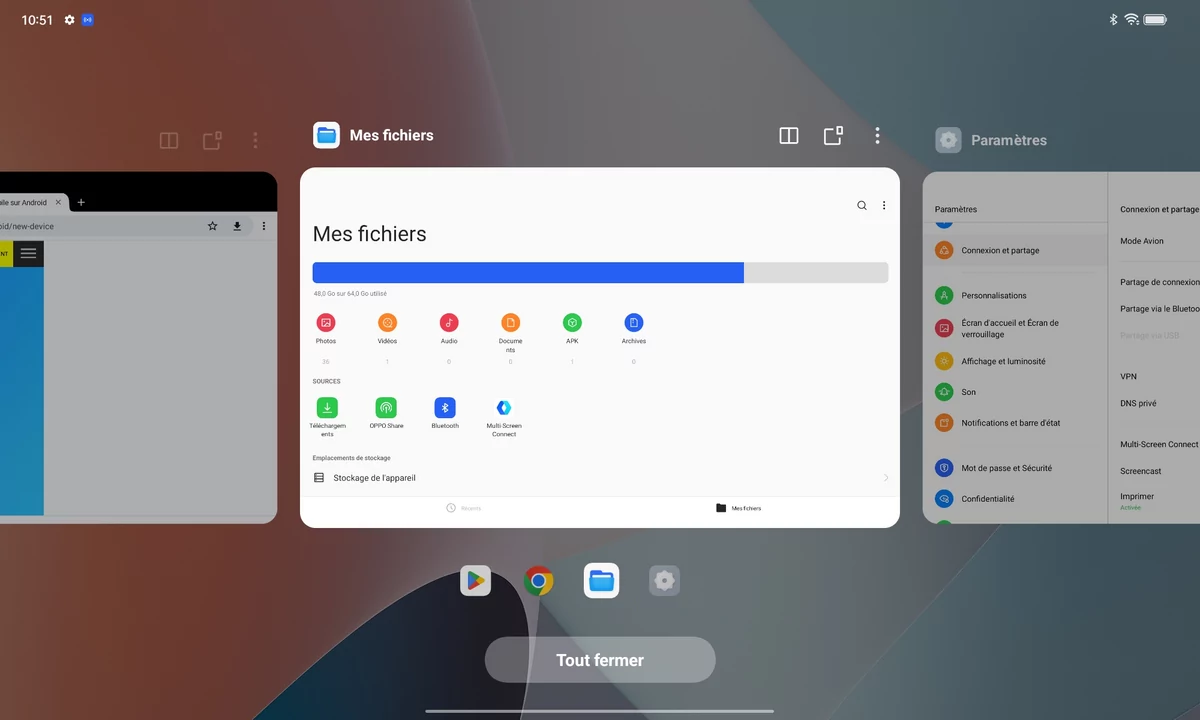Tap the storage usage bar
This screenshot has height=720, width=1200.
pyautogui.click(x=600, y=273)
